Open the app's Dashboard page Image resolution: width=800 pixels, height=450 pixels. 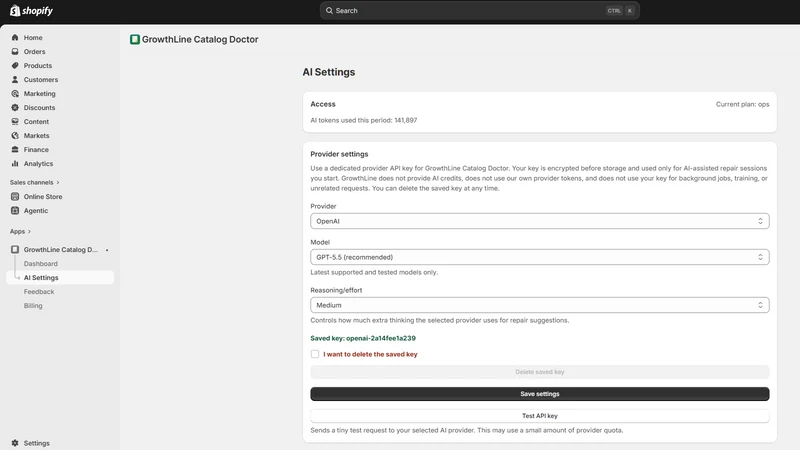tap(41, 264)
